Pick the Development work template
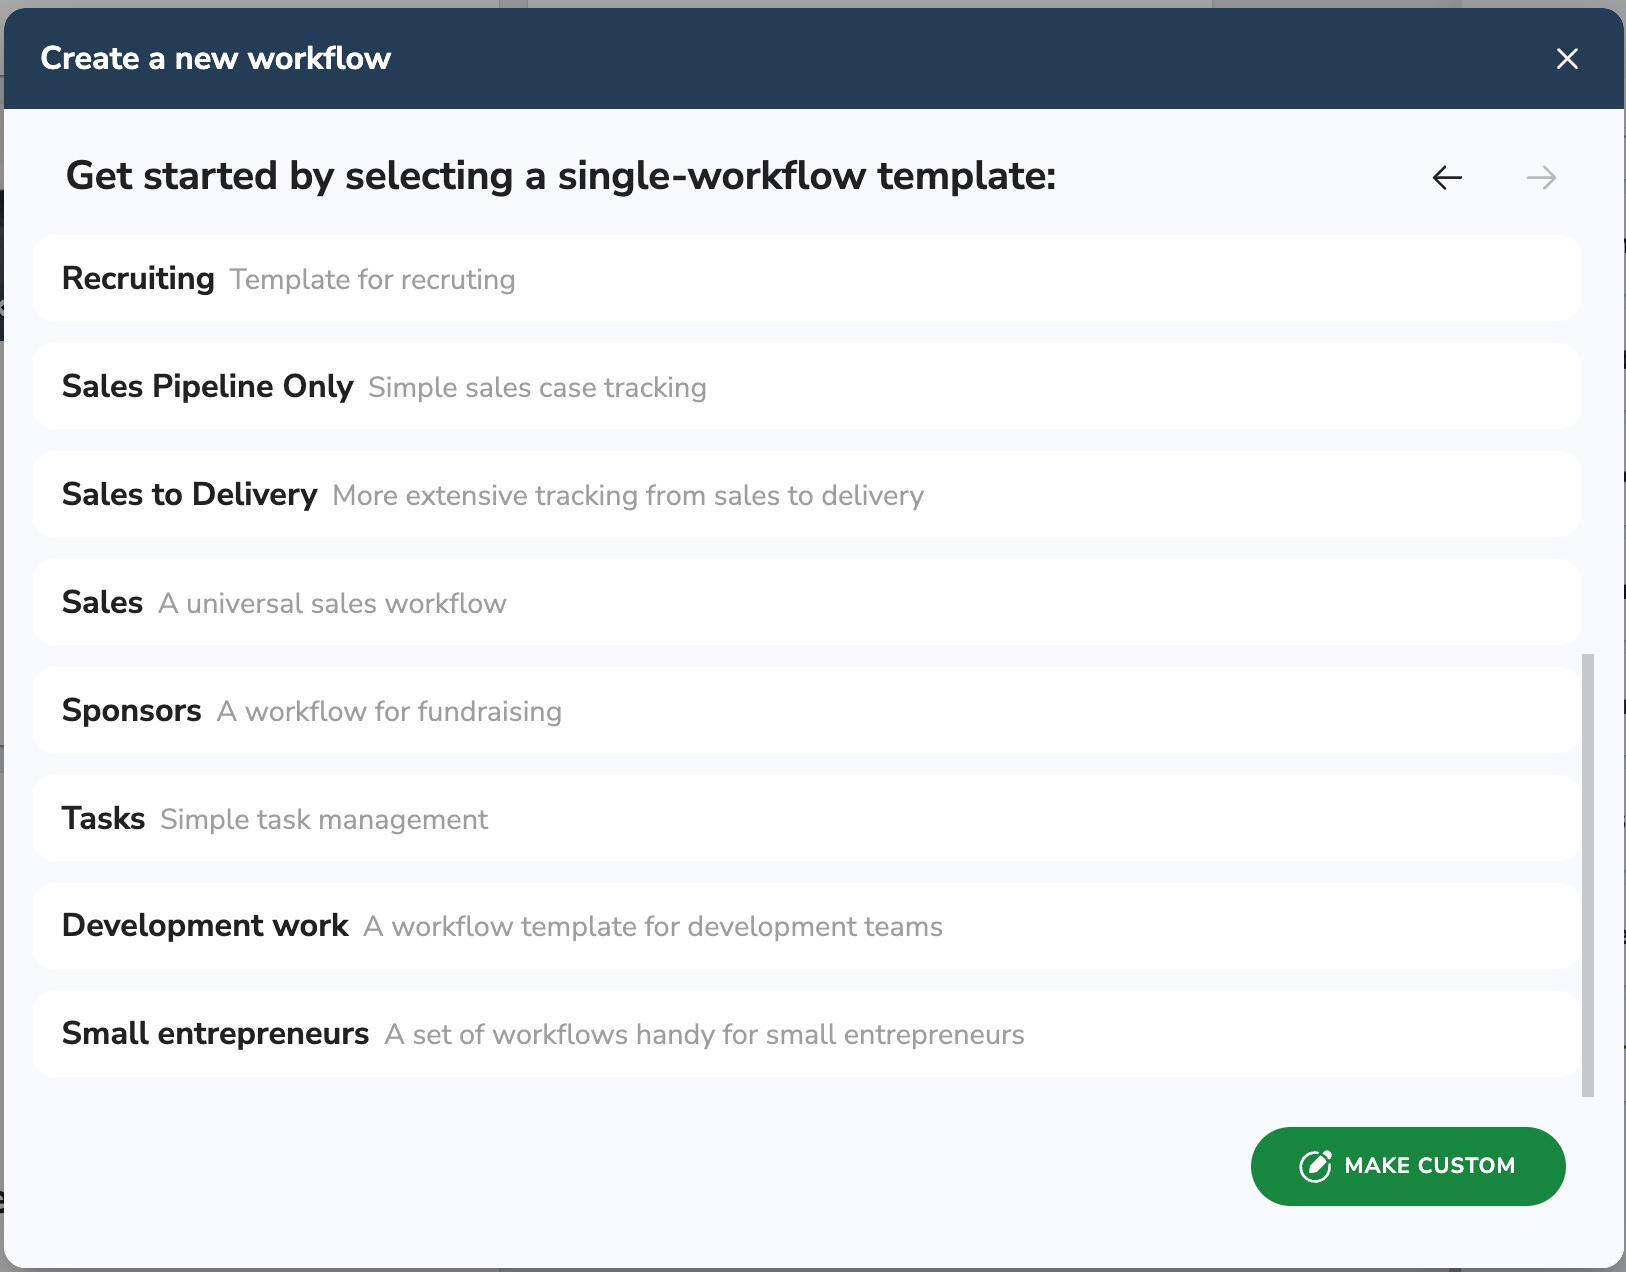 [205, 926]
